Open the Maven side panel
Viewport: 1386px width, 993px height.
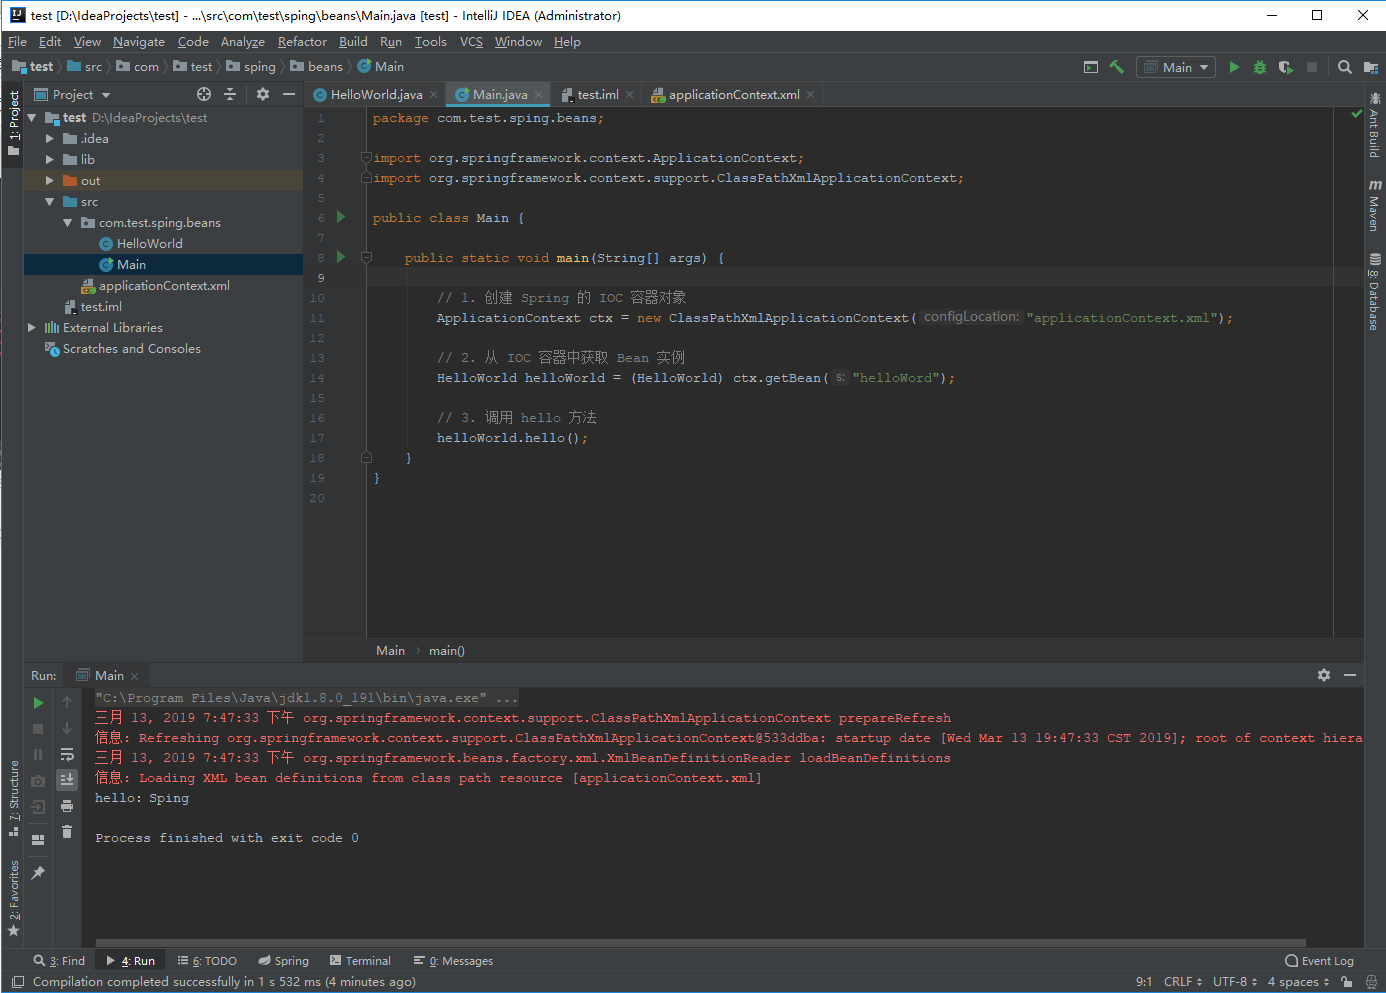pyautogui.click(x=1375, y=206)
